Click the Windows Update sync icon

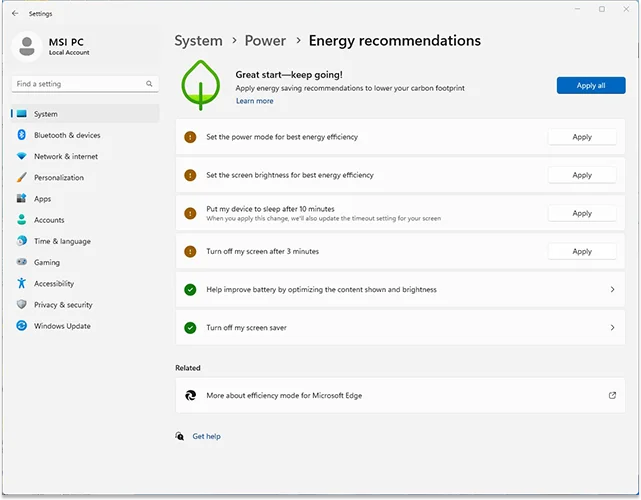tap(22, 325)
